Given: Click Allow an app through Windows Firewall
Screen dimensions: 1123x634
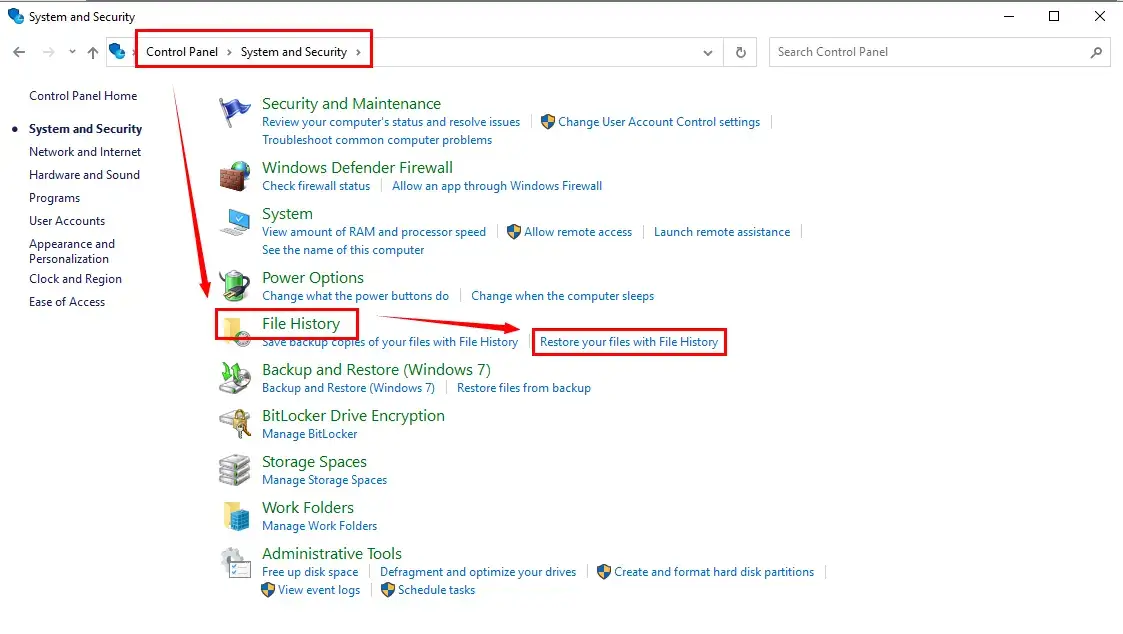Looking at the screenshot, I should coord(497,186).
